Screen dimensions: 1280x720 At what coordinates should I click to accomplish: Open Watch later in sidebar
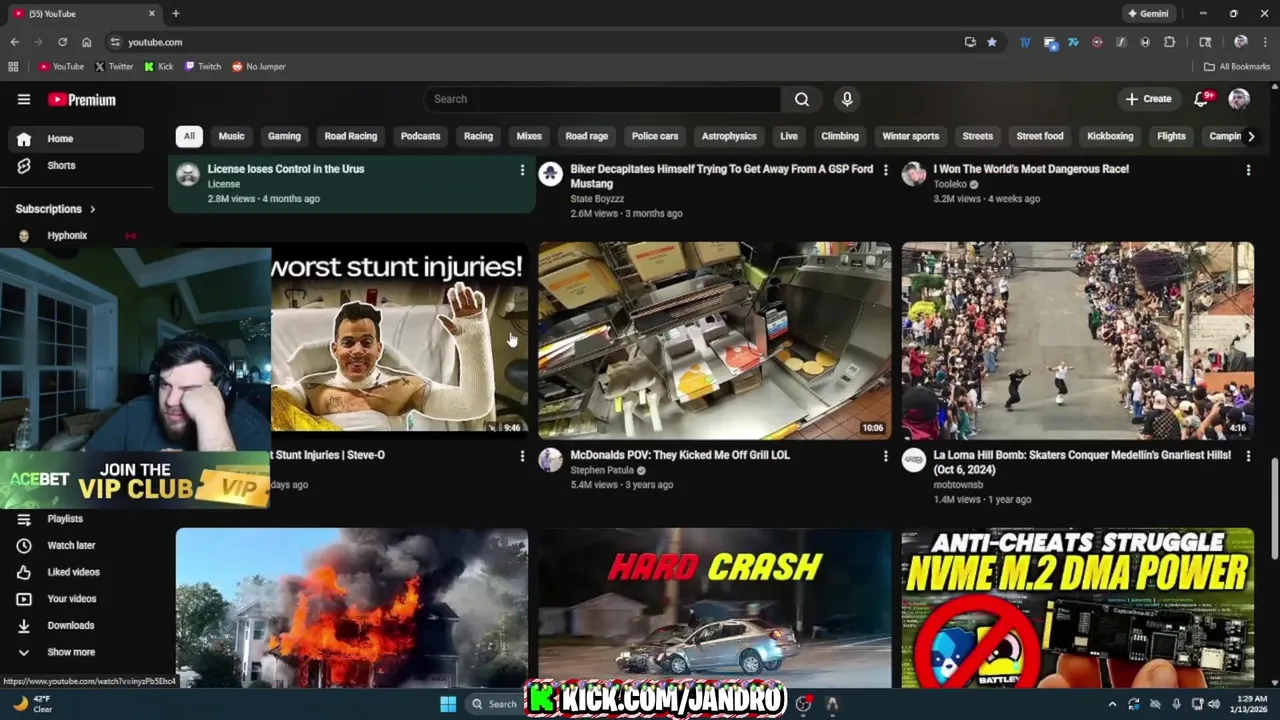click(75, 545)
